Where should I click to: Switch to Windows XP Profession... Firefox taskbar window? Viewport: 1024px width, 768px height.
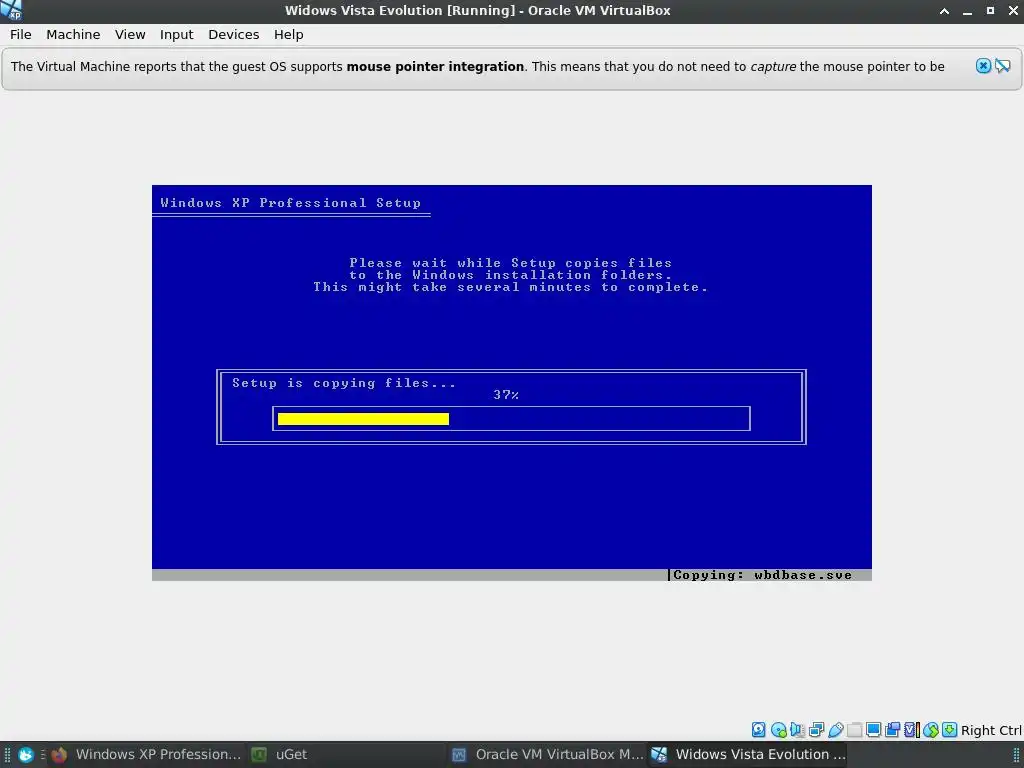click(x=146, y=754)
